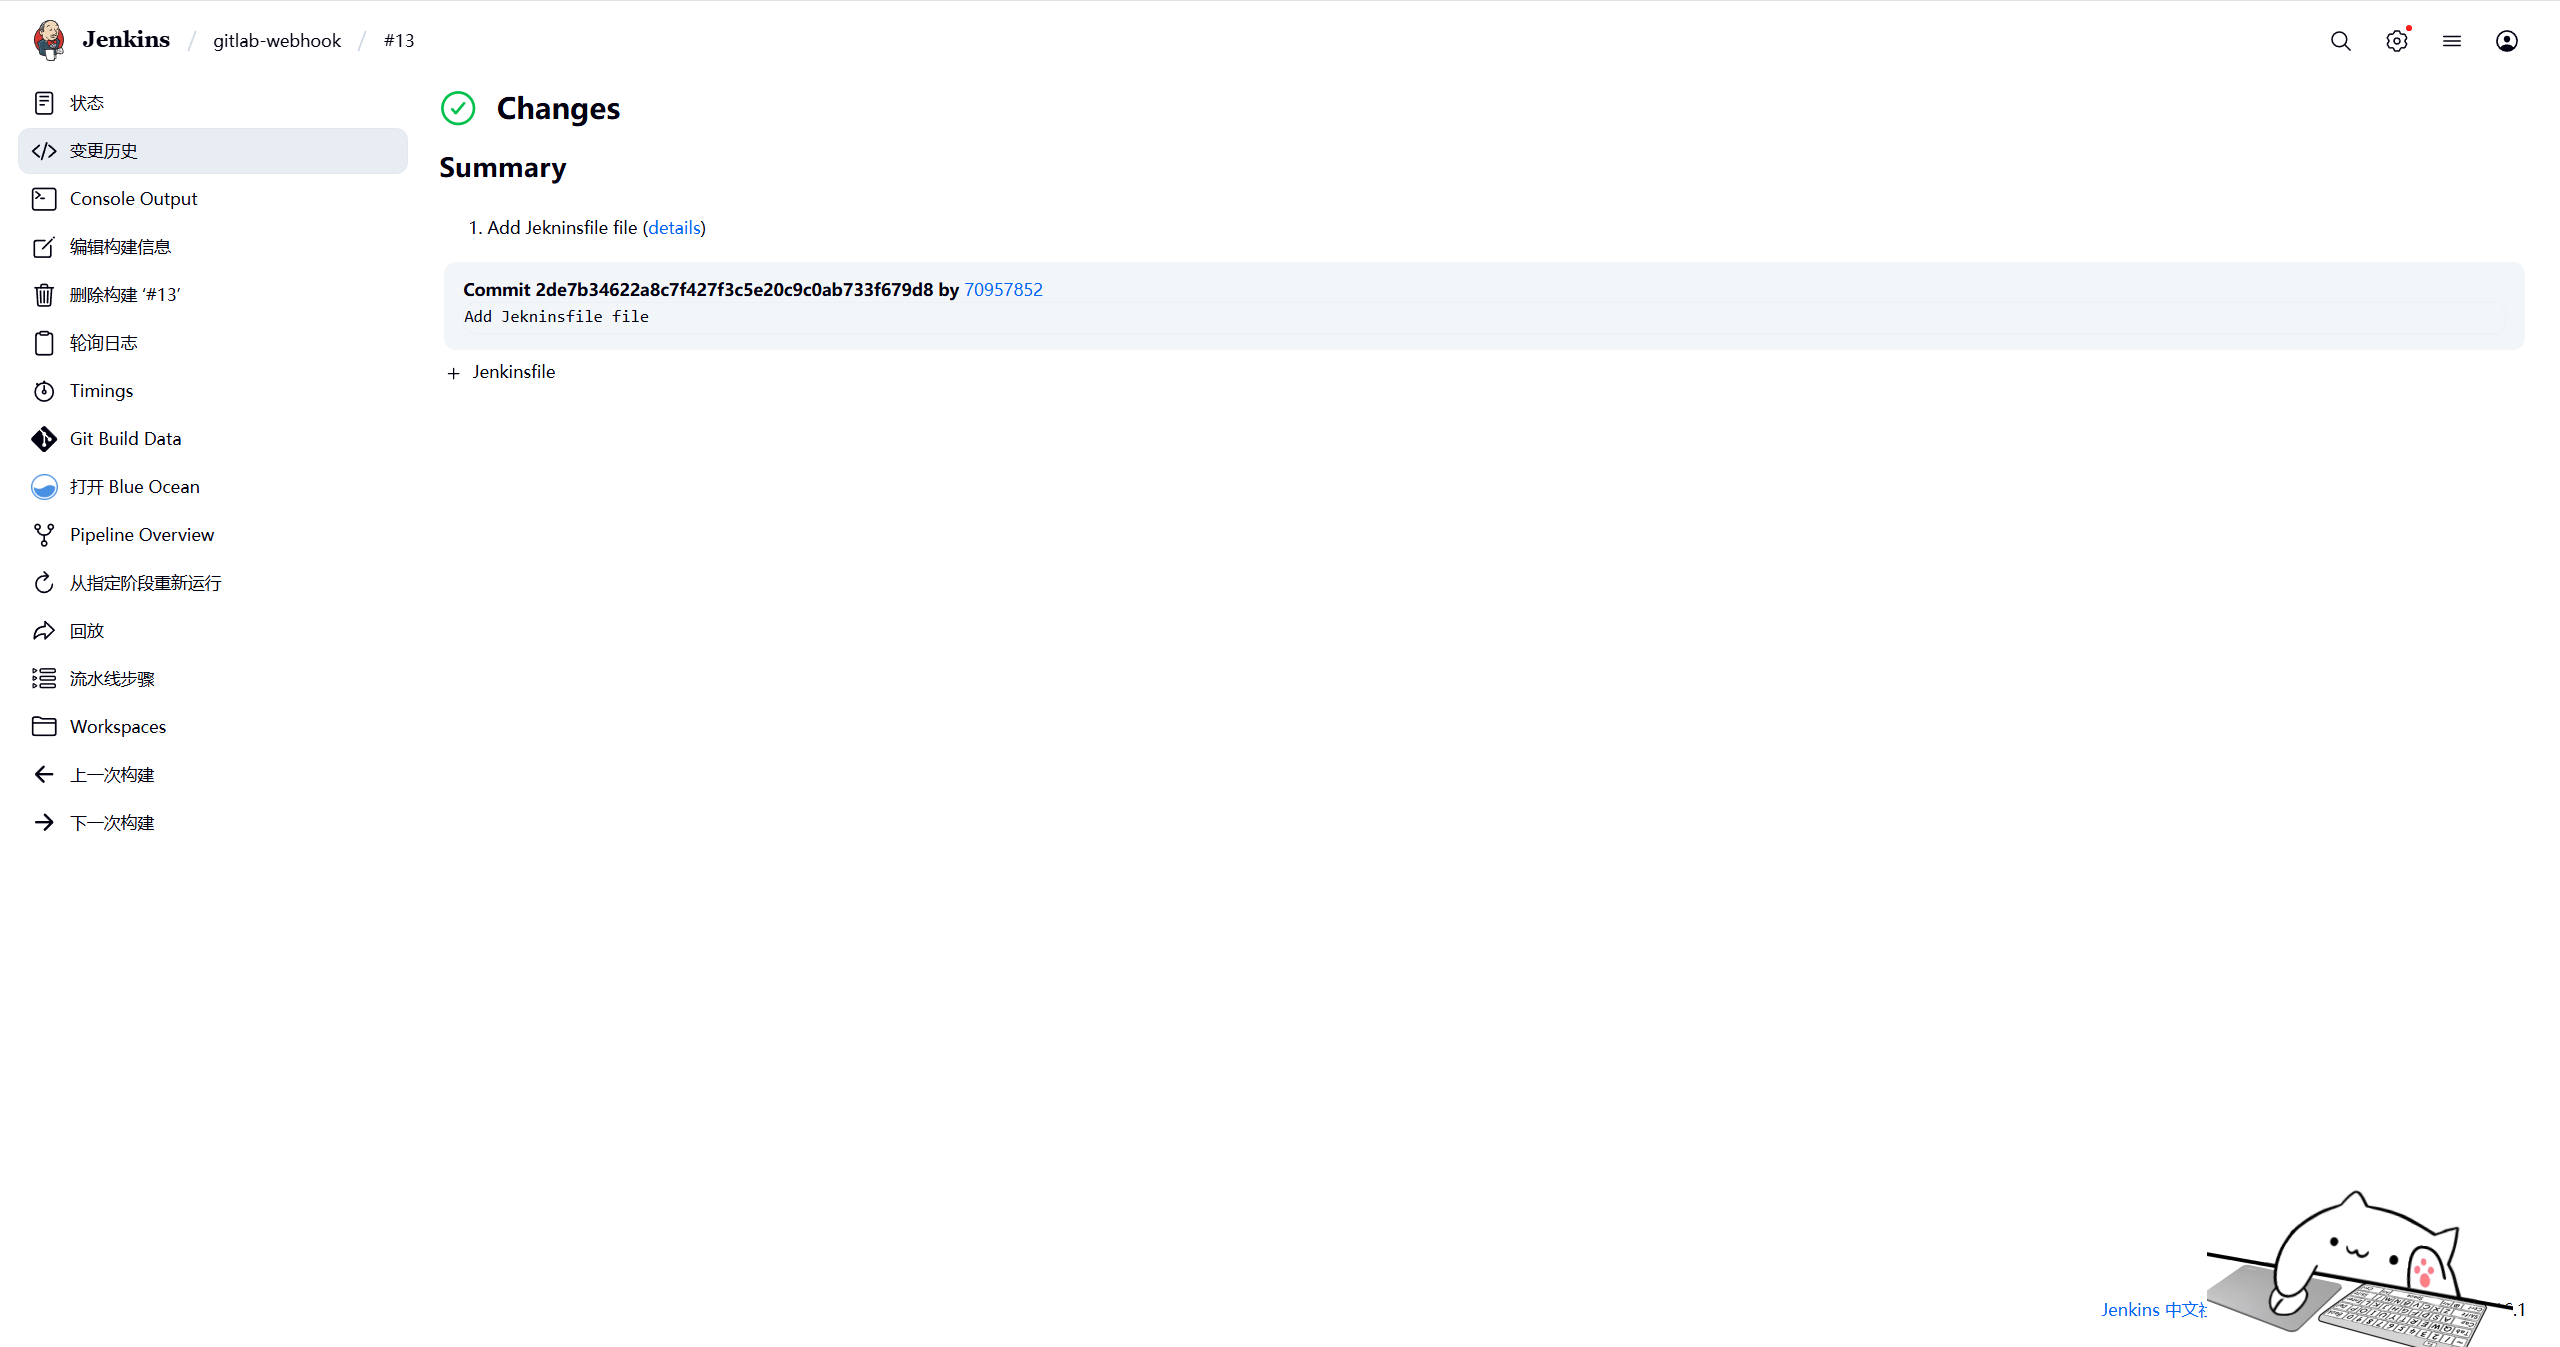This screenshot has height=1347, width=2560.
Task: Click the Git Build Data diamond icon
Action: coord(44,439)
